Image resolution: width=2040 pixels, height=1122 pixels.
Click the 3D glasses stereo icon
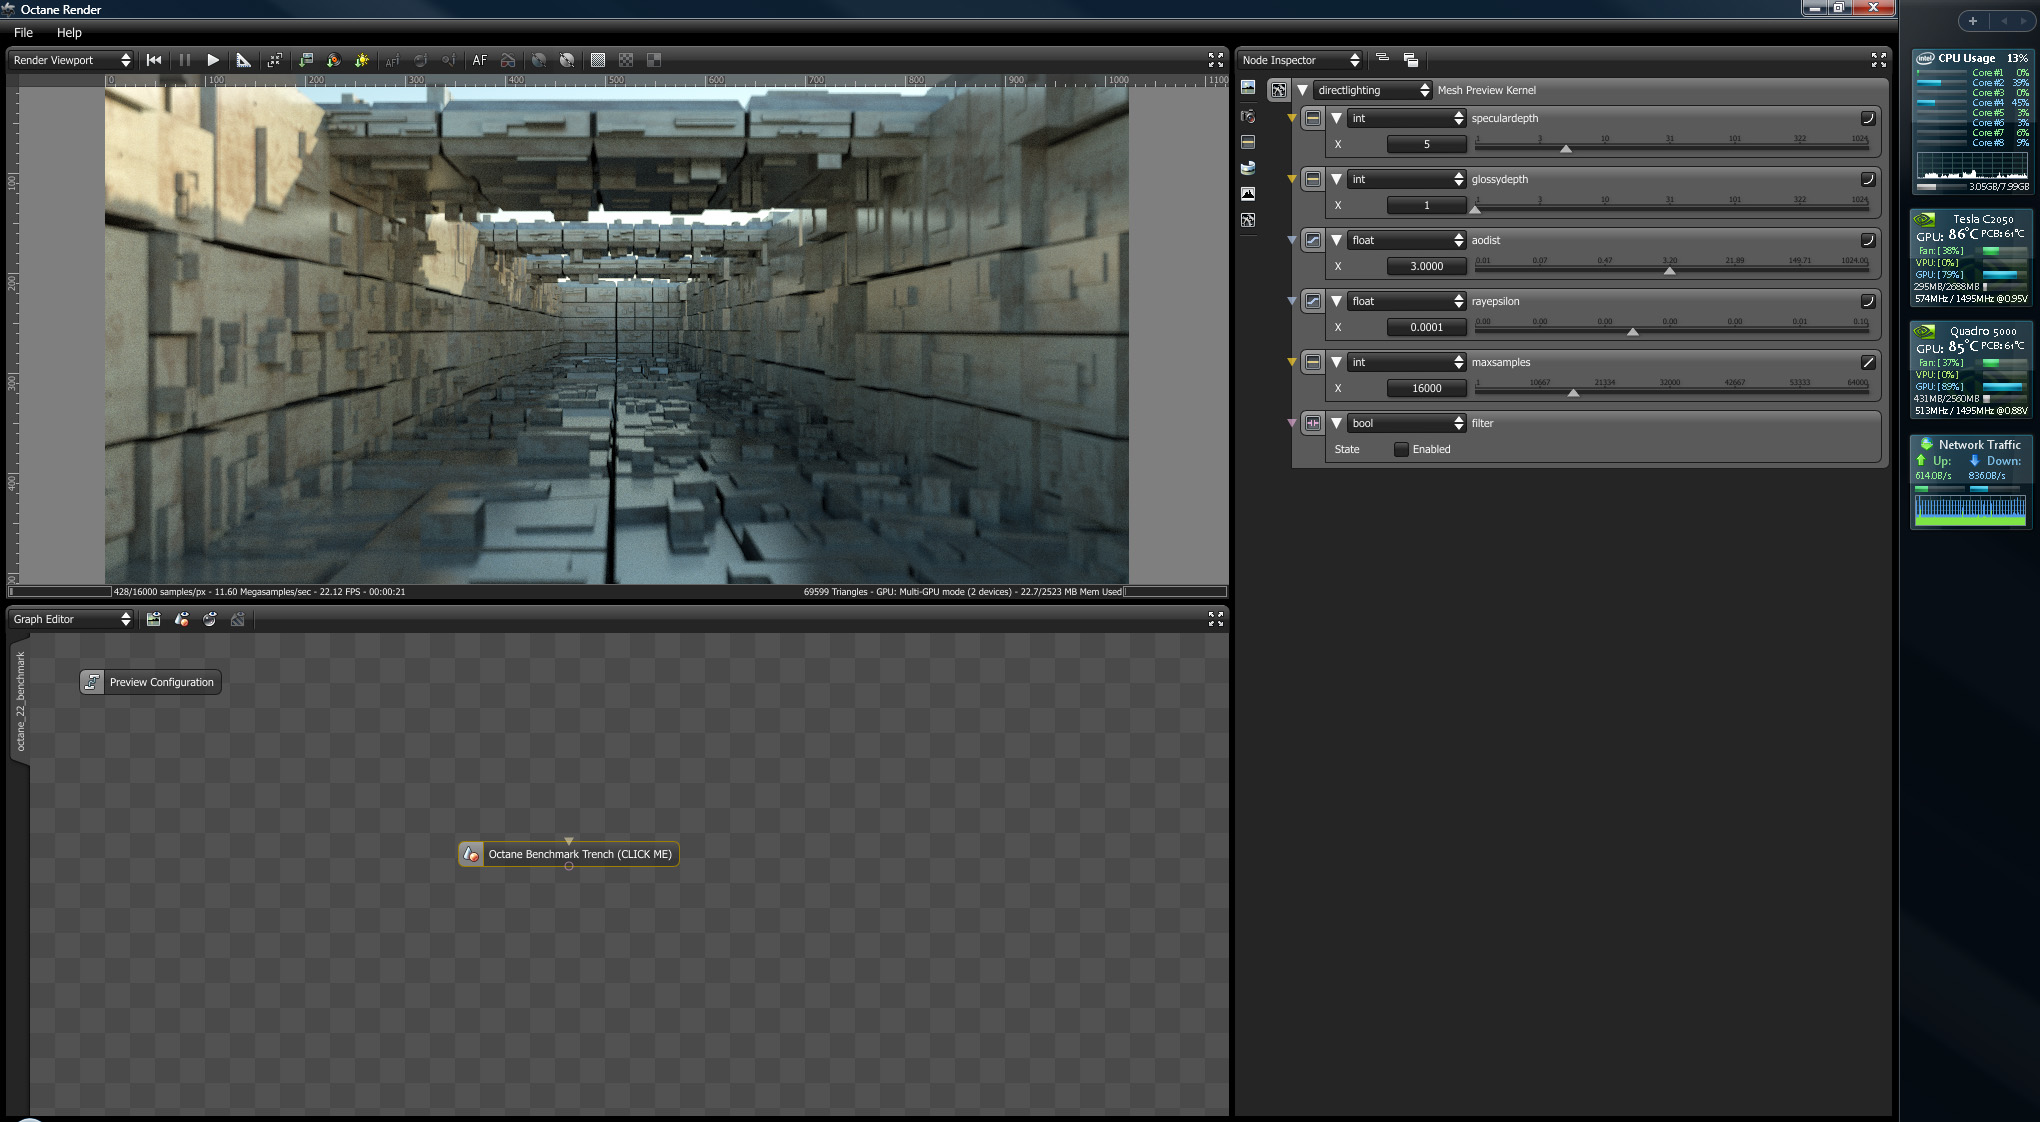508,60
